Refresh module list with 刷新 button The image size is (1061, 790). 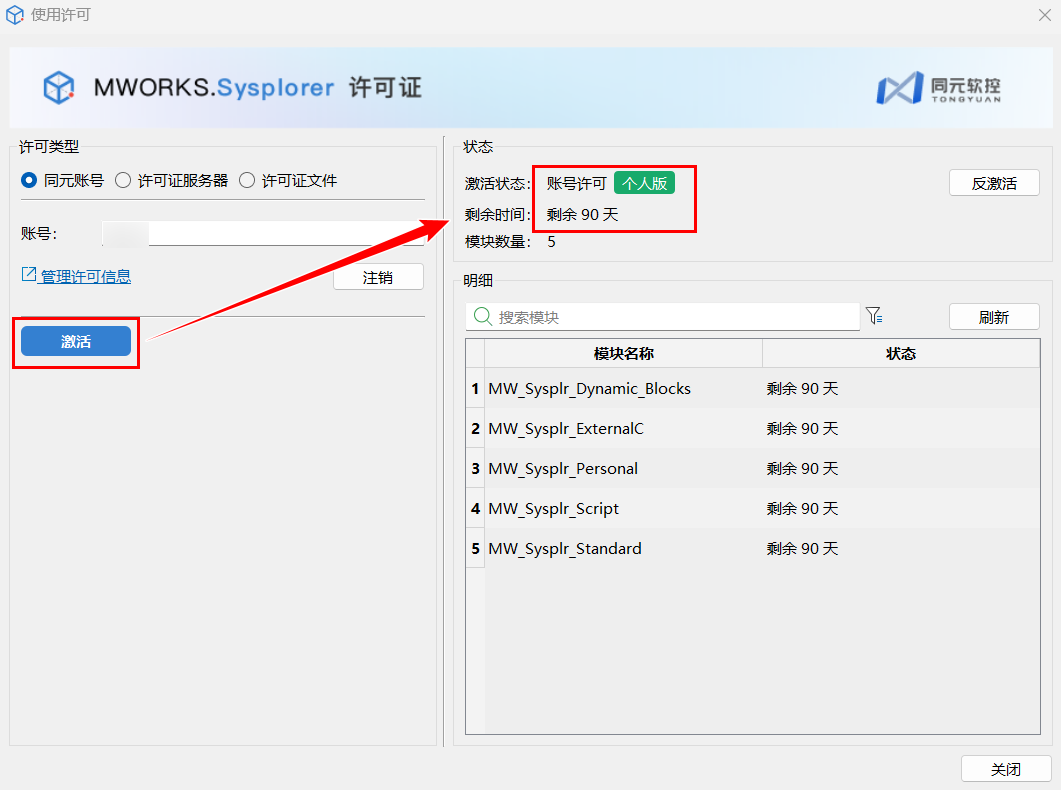click(994, 317)
